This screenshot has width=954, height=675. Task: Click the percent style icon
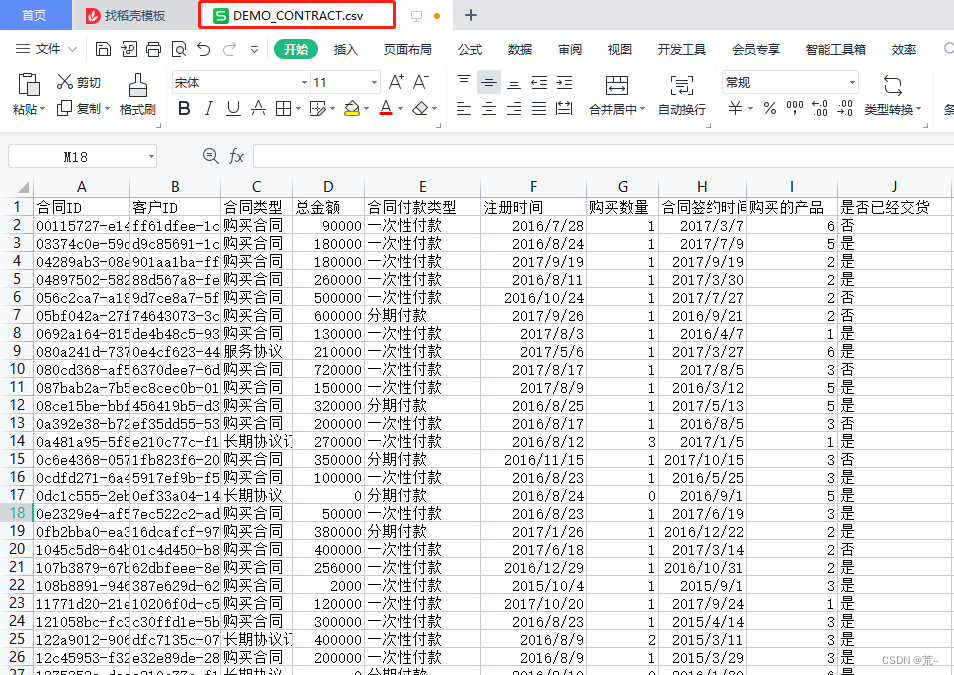[x=769, y=108]
